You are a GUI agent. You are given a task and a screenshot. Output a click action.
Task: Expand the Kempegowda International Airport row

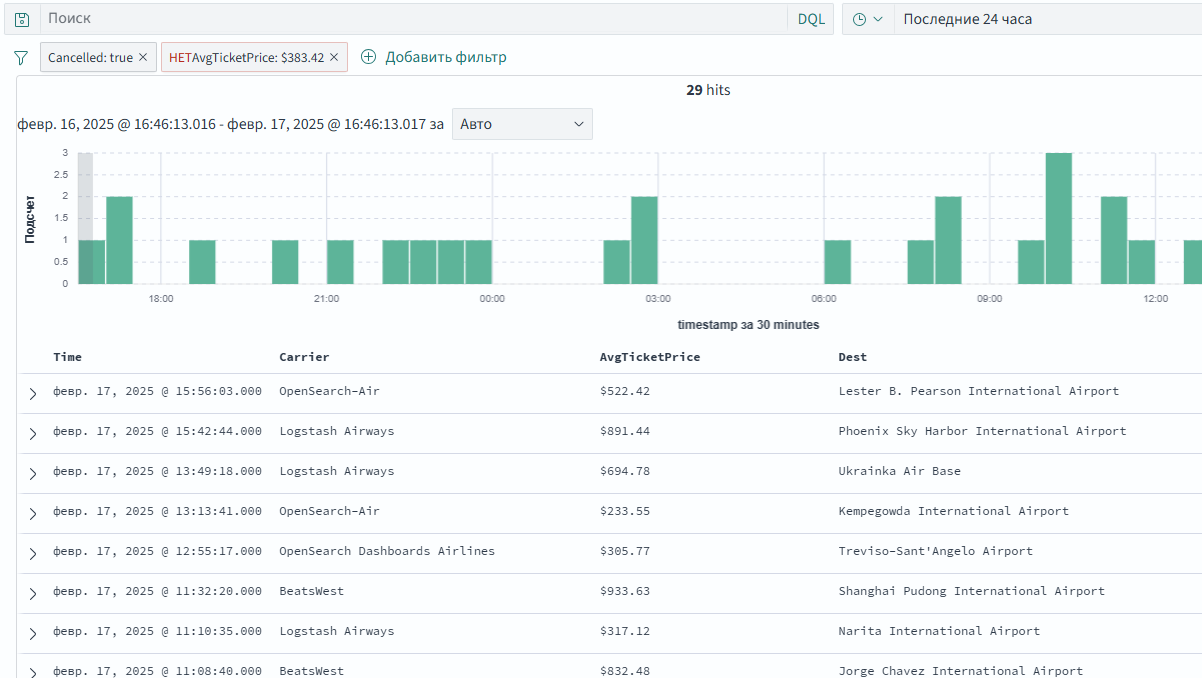click(32, 514)
